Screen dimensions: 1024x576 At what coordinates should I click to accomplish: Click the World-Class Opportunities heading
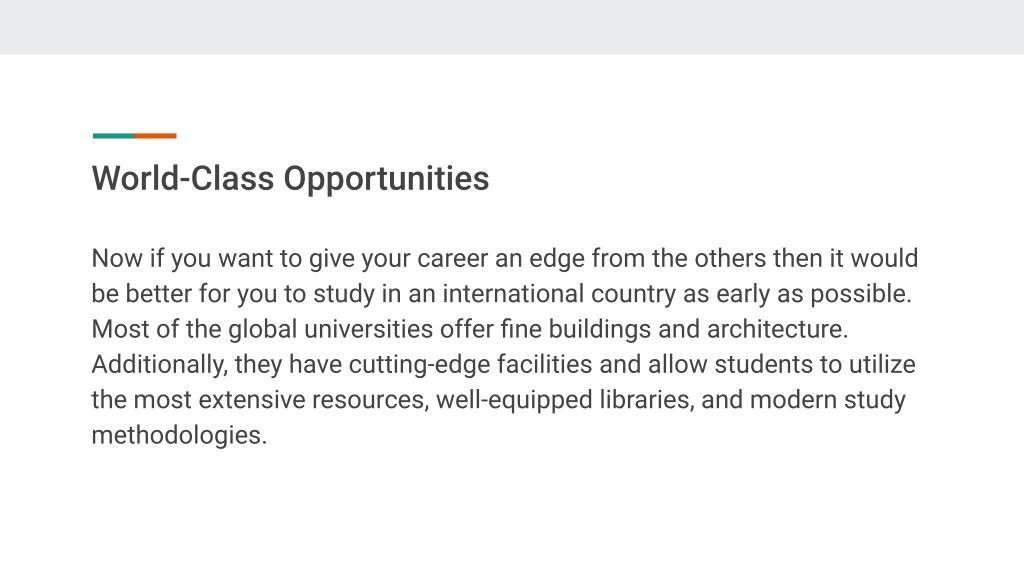pos(290,179)
